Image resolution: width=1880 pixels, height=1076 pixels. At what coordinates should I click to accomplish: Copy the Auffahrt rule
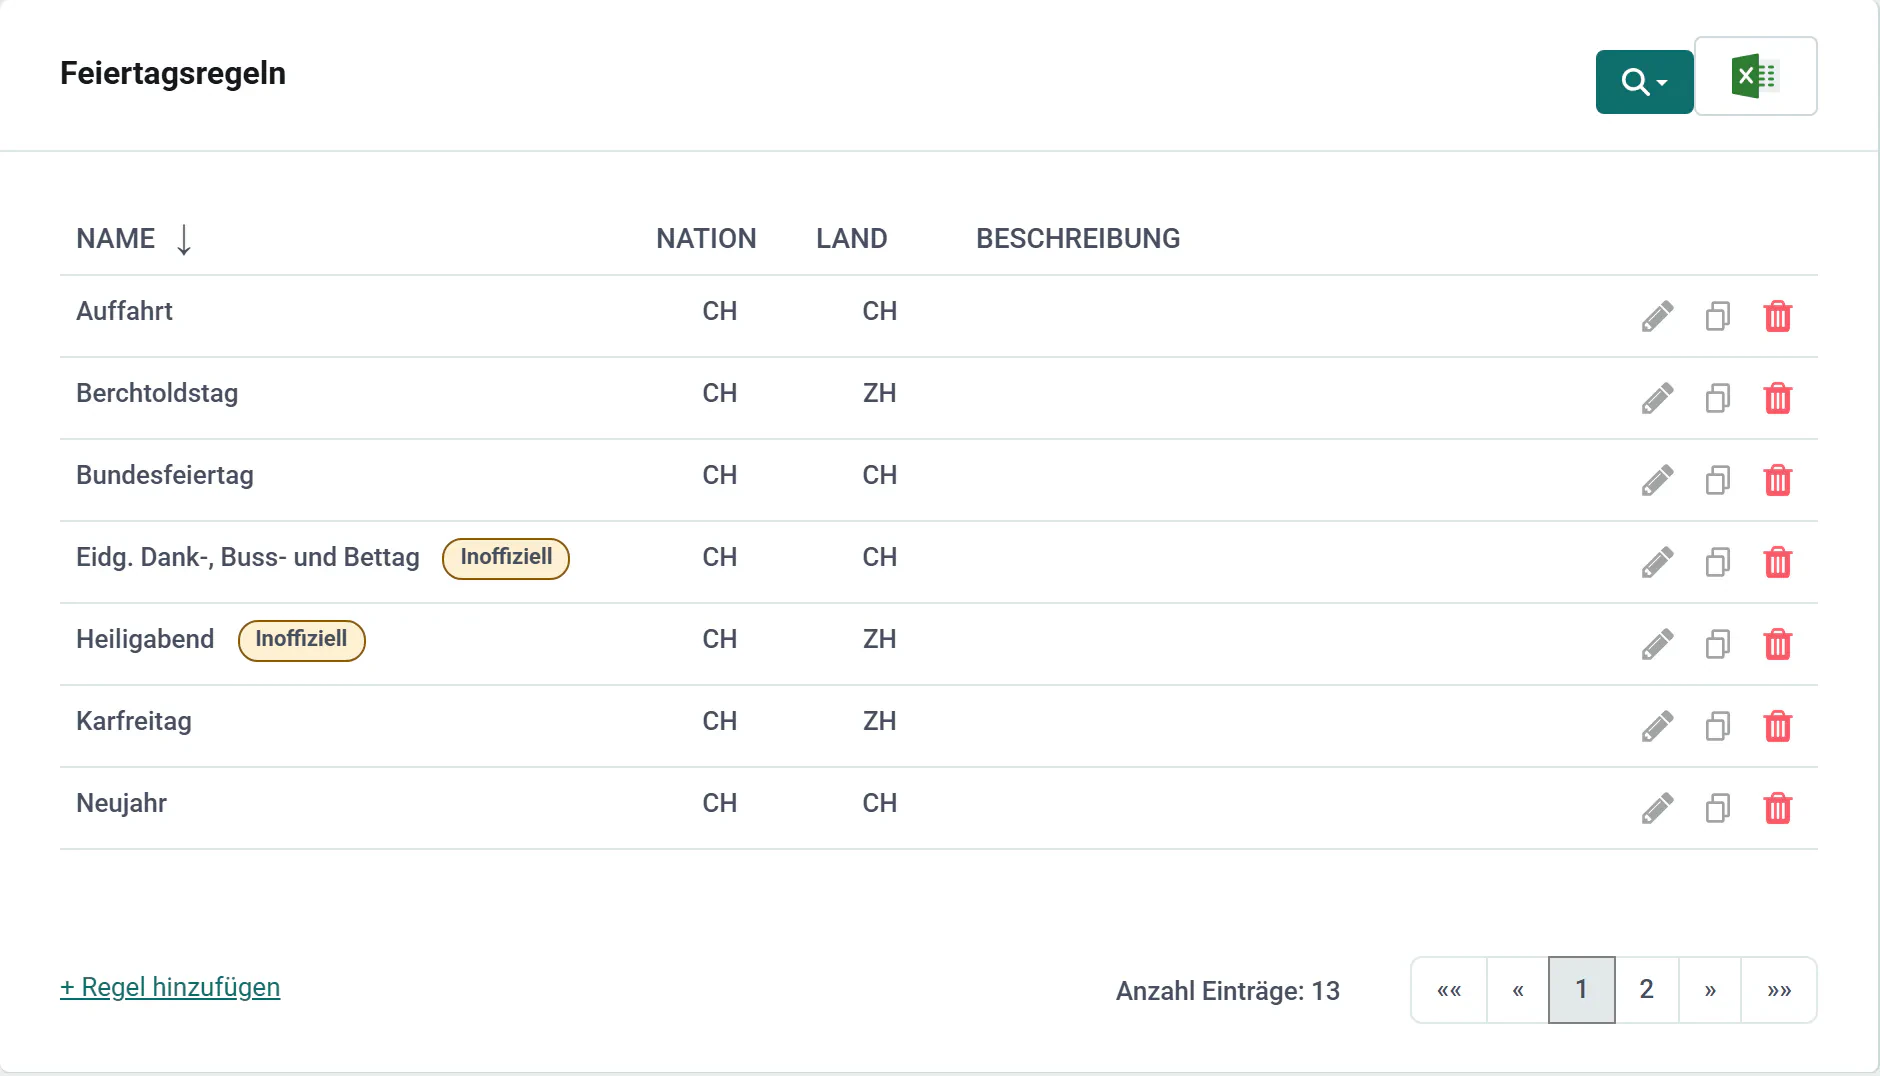[1717, 316]
